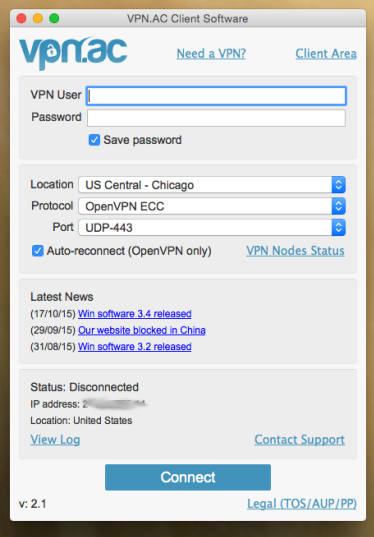The height and width of the screenshot is (537, 374).
Task: Open the Location list showing US Central - Chicago
Action: pos(212,185)
